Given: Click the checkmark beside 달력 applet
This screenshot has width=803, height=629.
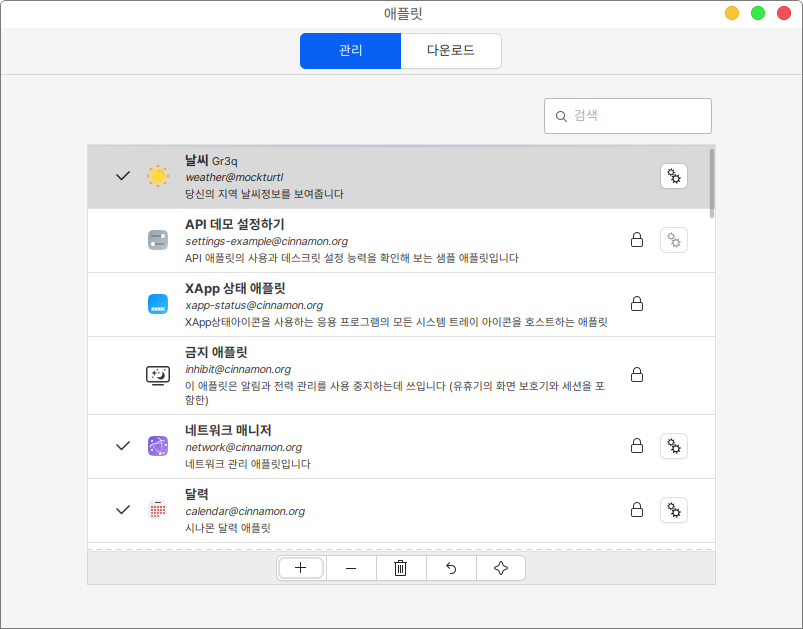Looking at the screenshot, I should 123,510.
